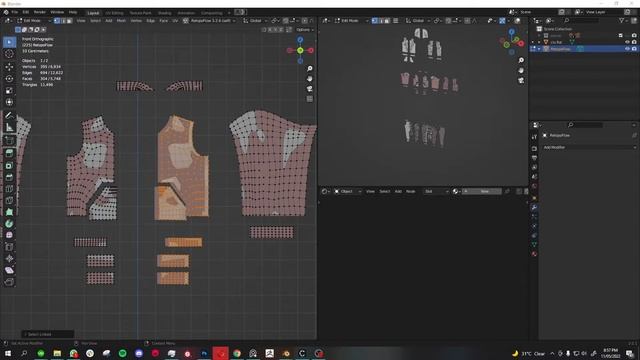Open the Mesh menu in left viewport
This screenshot has height=360, width=640.
click(121, 20)
